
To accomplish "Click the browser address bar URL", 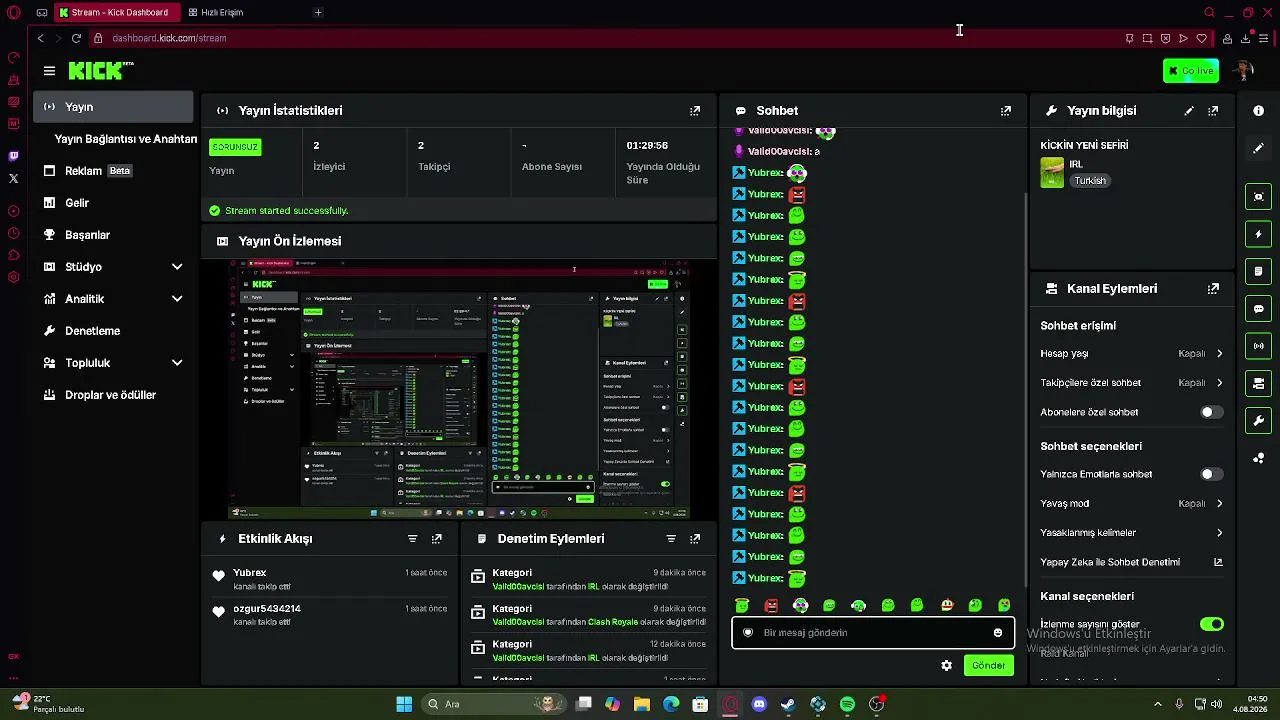I will 169,38.
